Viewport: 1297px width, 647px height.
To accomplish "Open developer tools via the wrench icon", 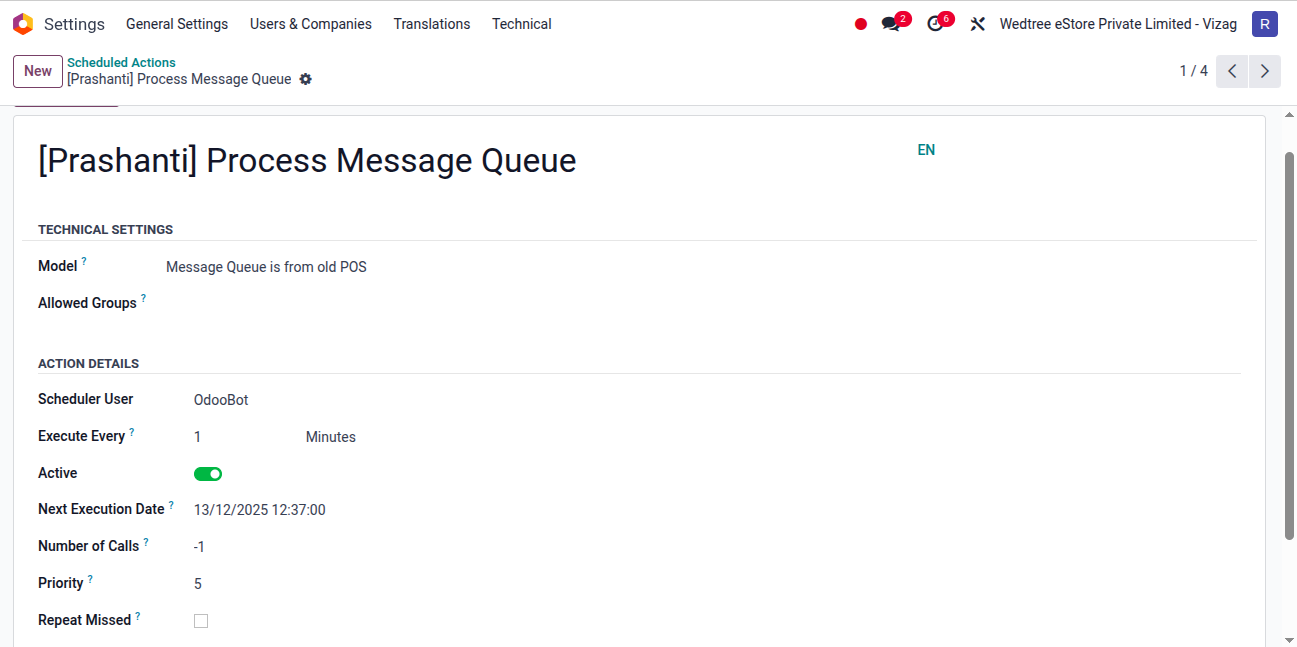I will [977, 23].
